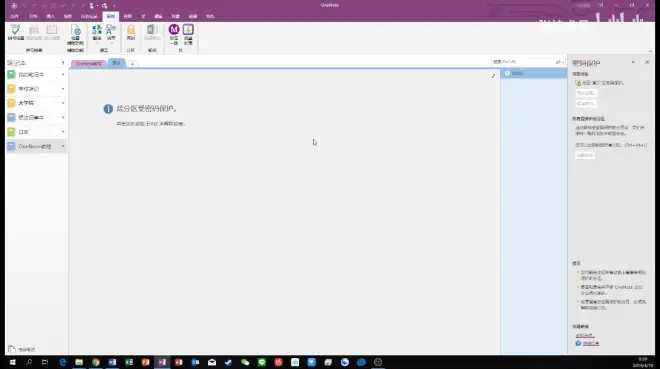
Task: Open the Password Protection pane options dropdown
Action: click(633, 62)
